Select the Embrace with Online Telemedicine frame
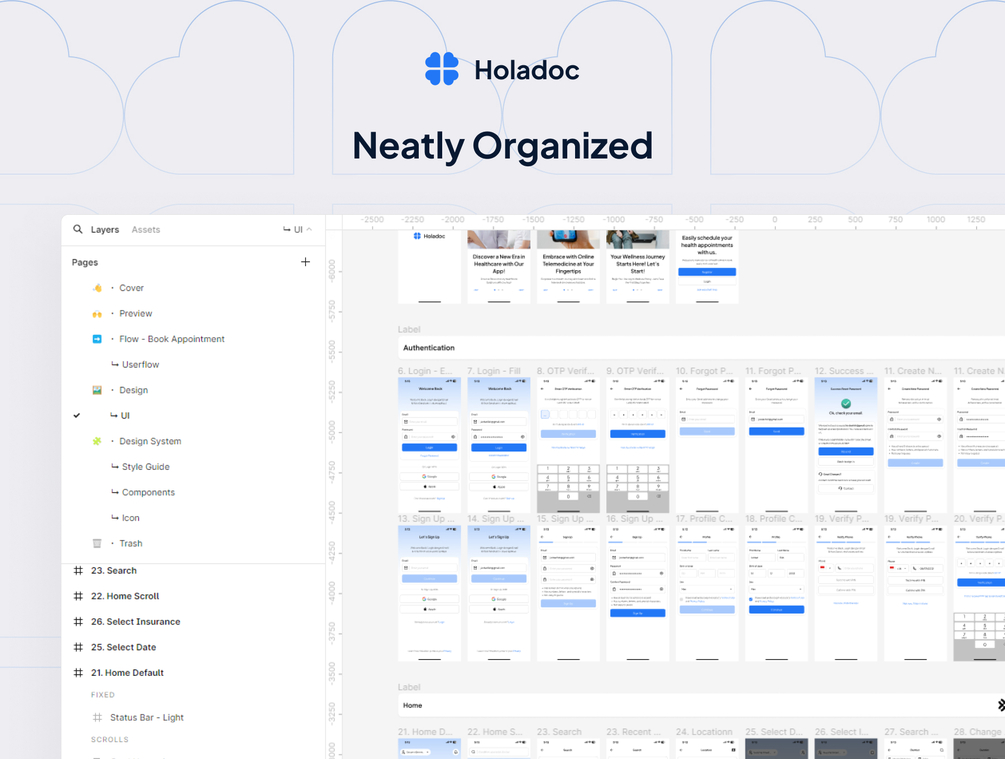The width and height of the screenshot is (1005, 759). pos(568,267)
